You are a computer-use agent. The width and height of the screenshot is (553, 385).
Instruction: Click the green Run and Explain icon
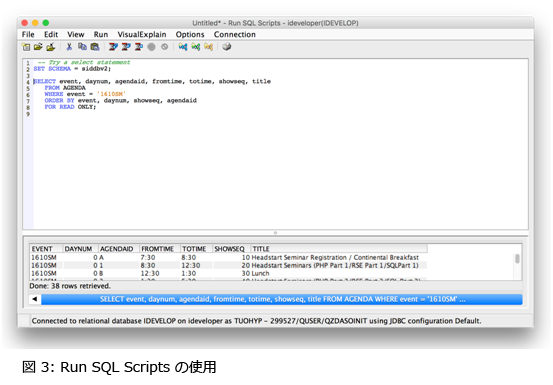(196, 47)
